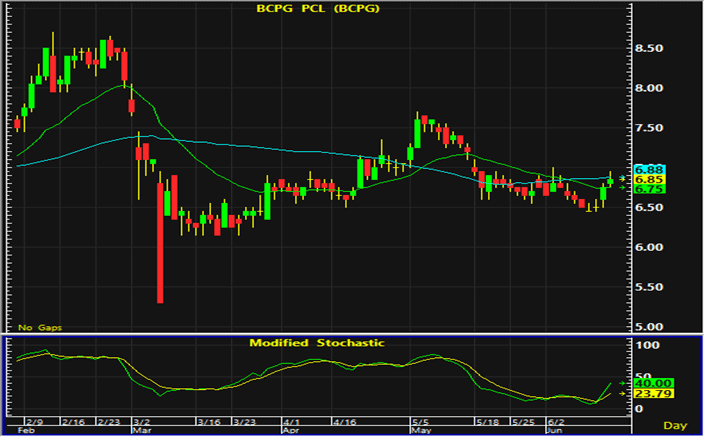Screen dimensions: 705x437
Task: Click the Jun month label
Action: (x=555, y=430)
